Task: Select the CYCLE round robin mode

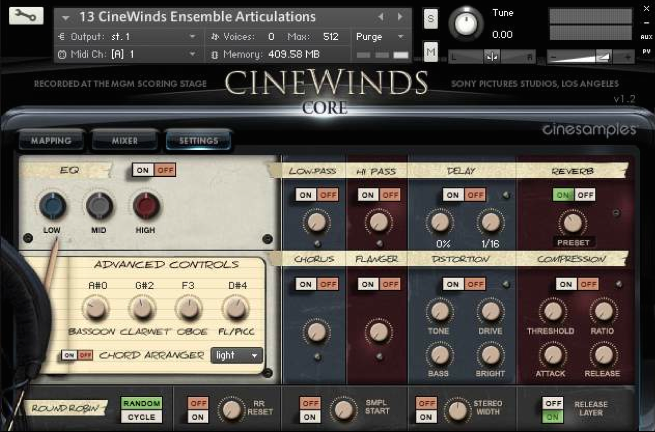Action: (142, 417)
